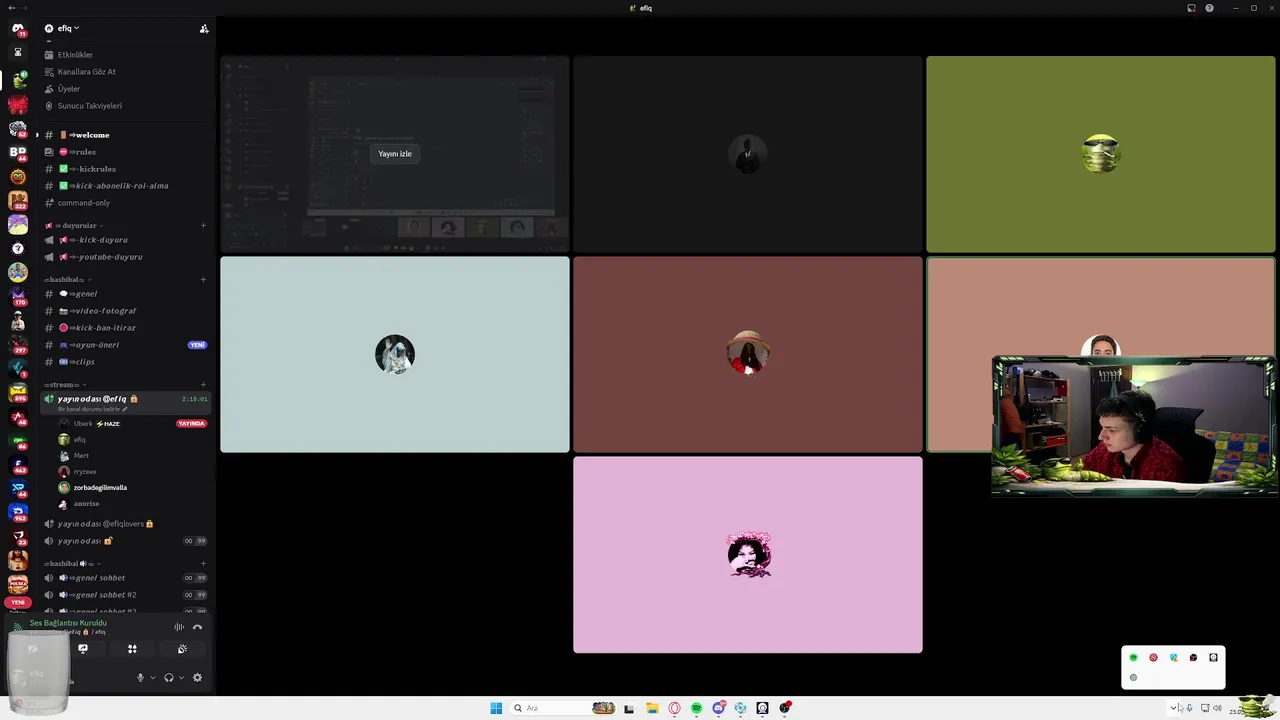Open inbox icon in title bar
Screen dimensions: 1280x720
pos(1191,8)
